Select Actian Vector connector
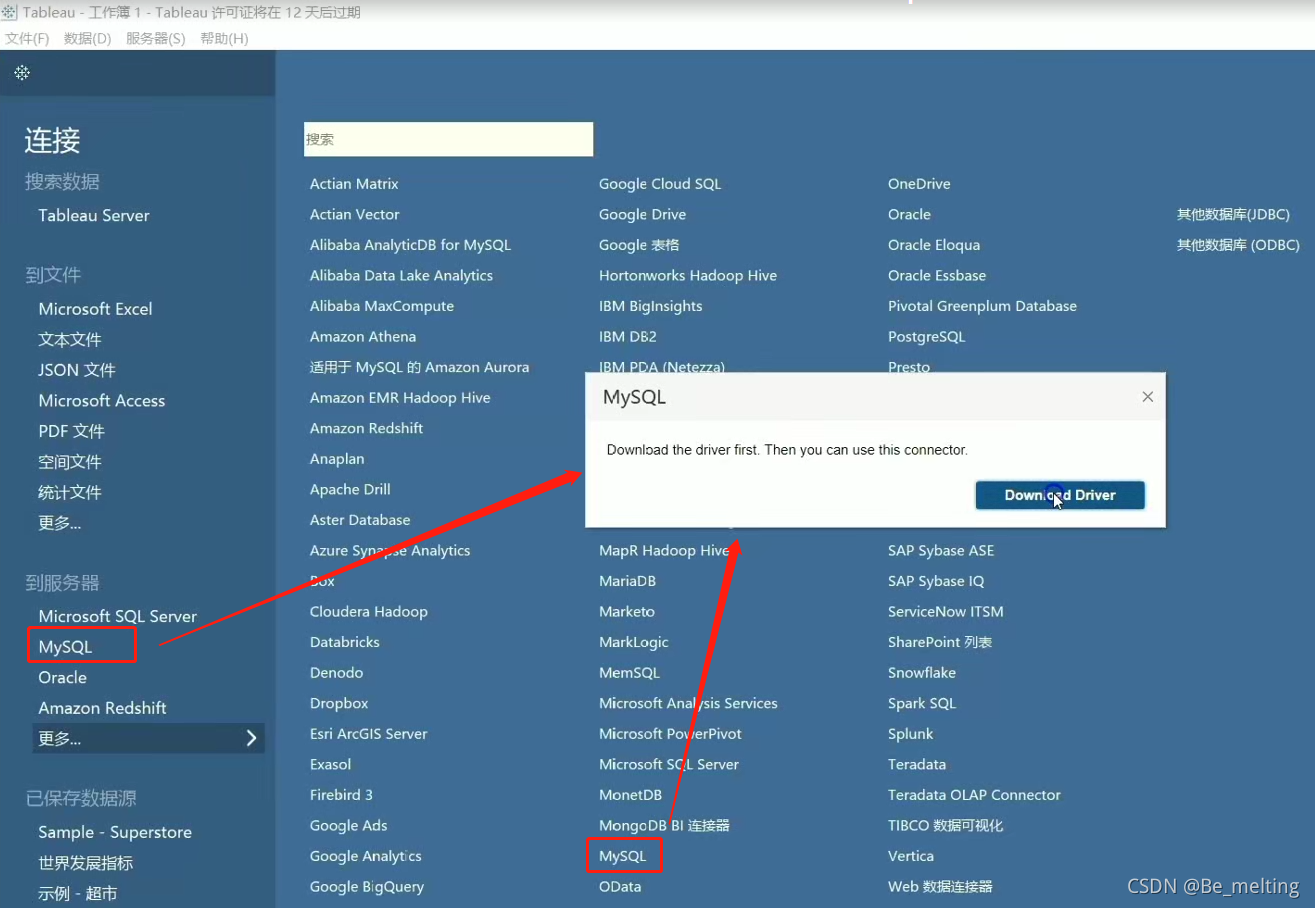 pyautogui.click(x=355, y=214)
